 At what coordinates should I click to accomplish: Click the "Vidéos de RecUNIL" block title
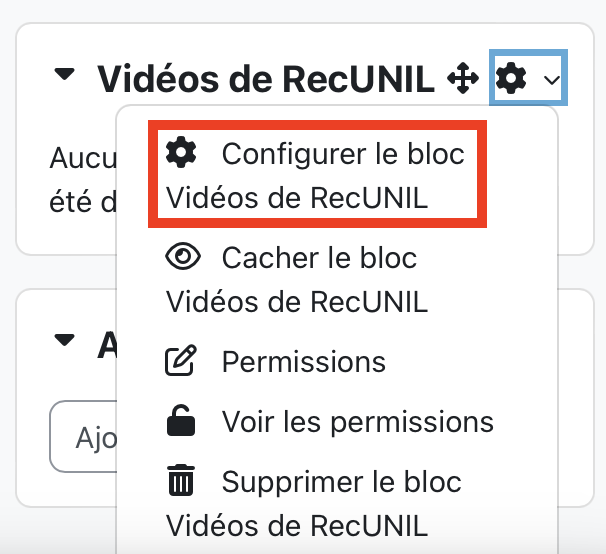pos(265,78)
